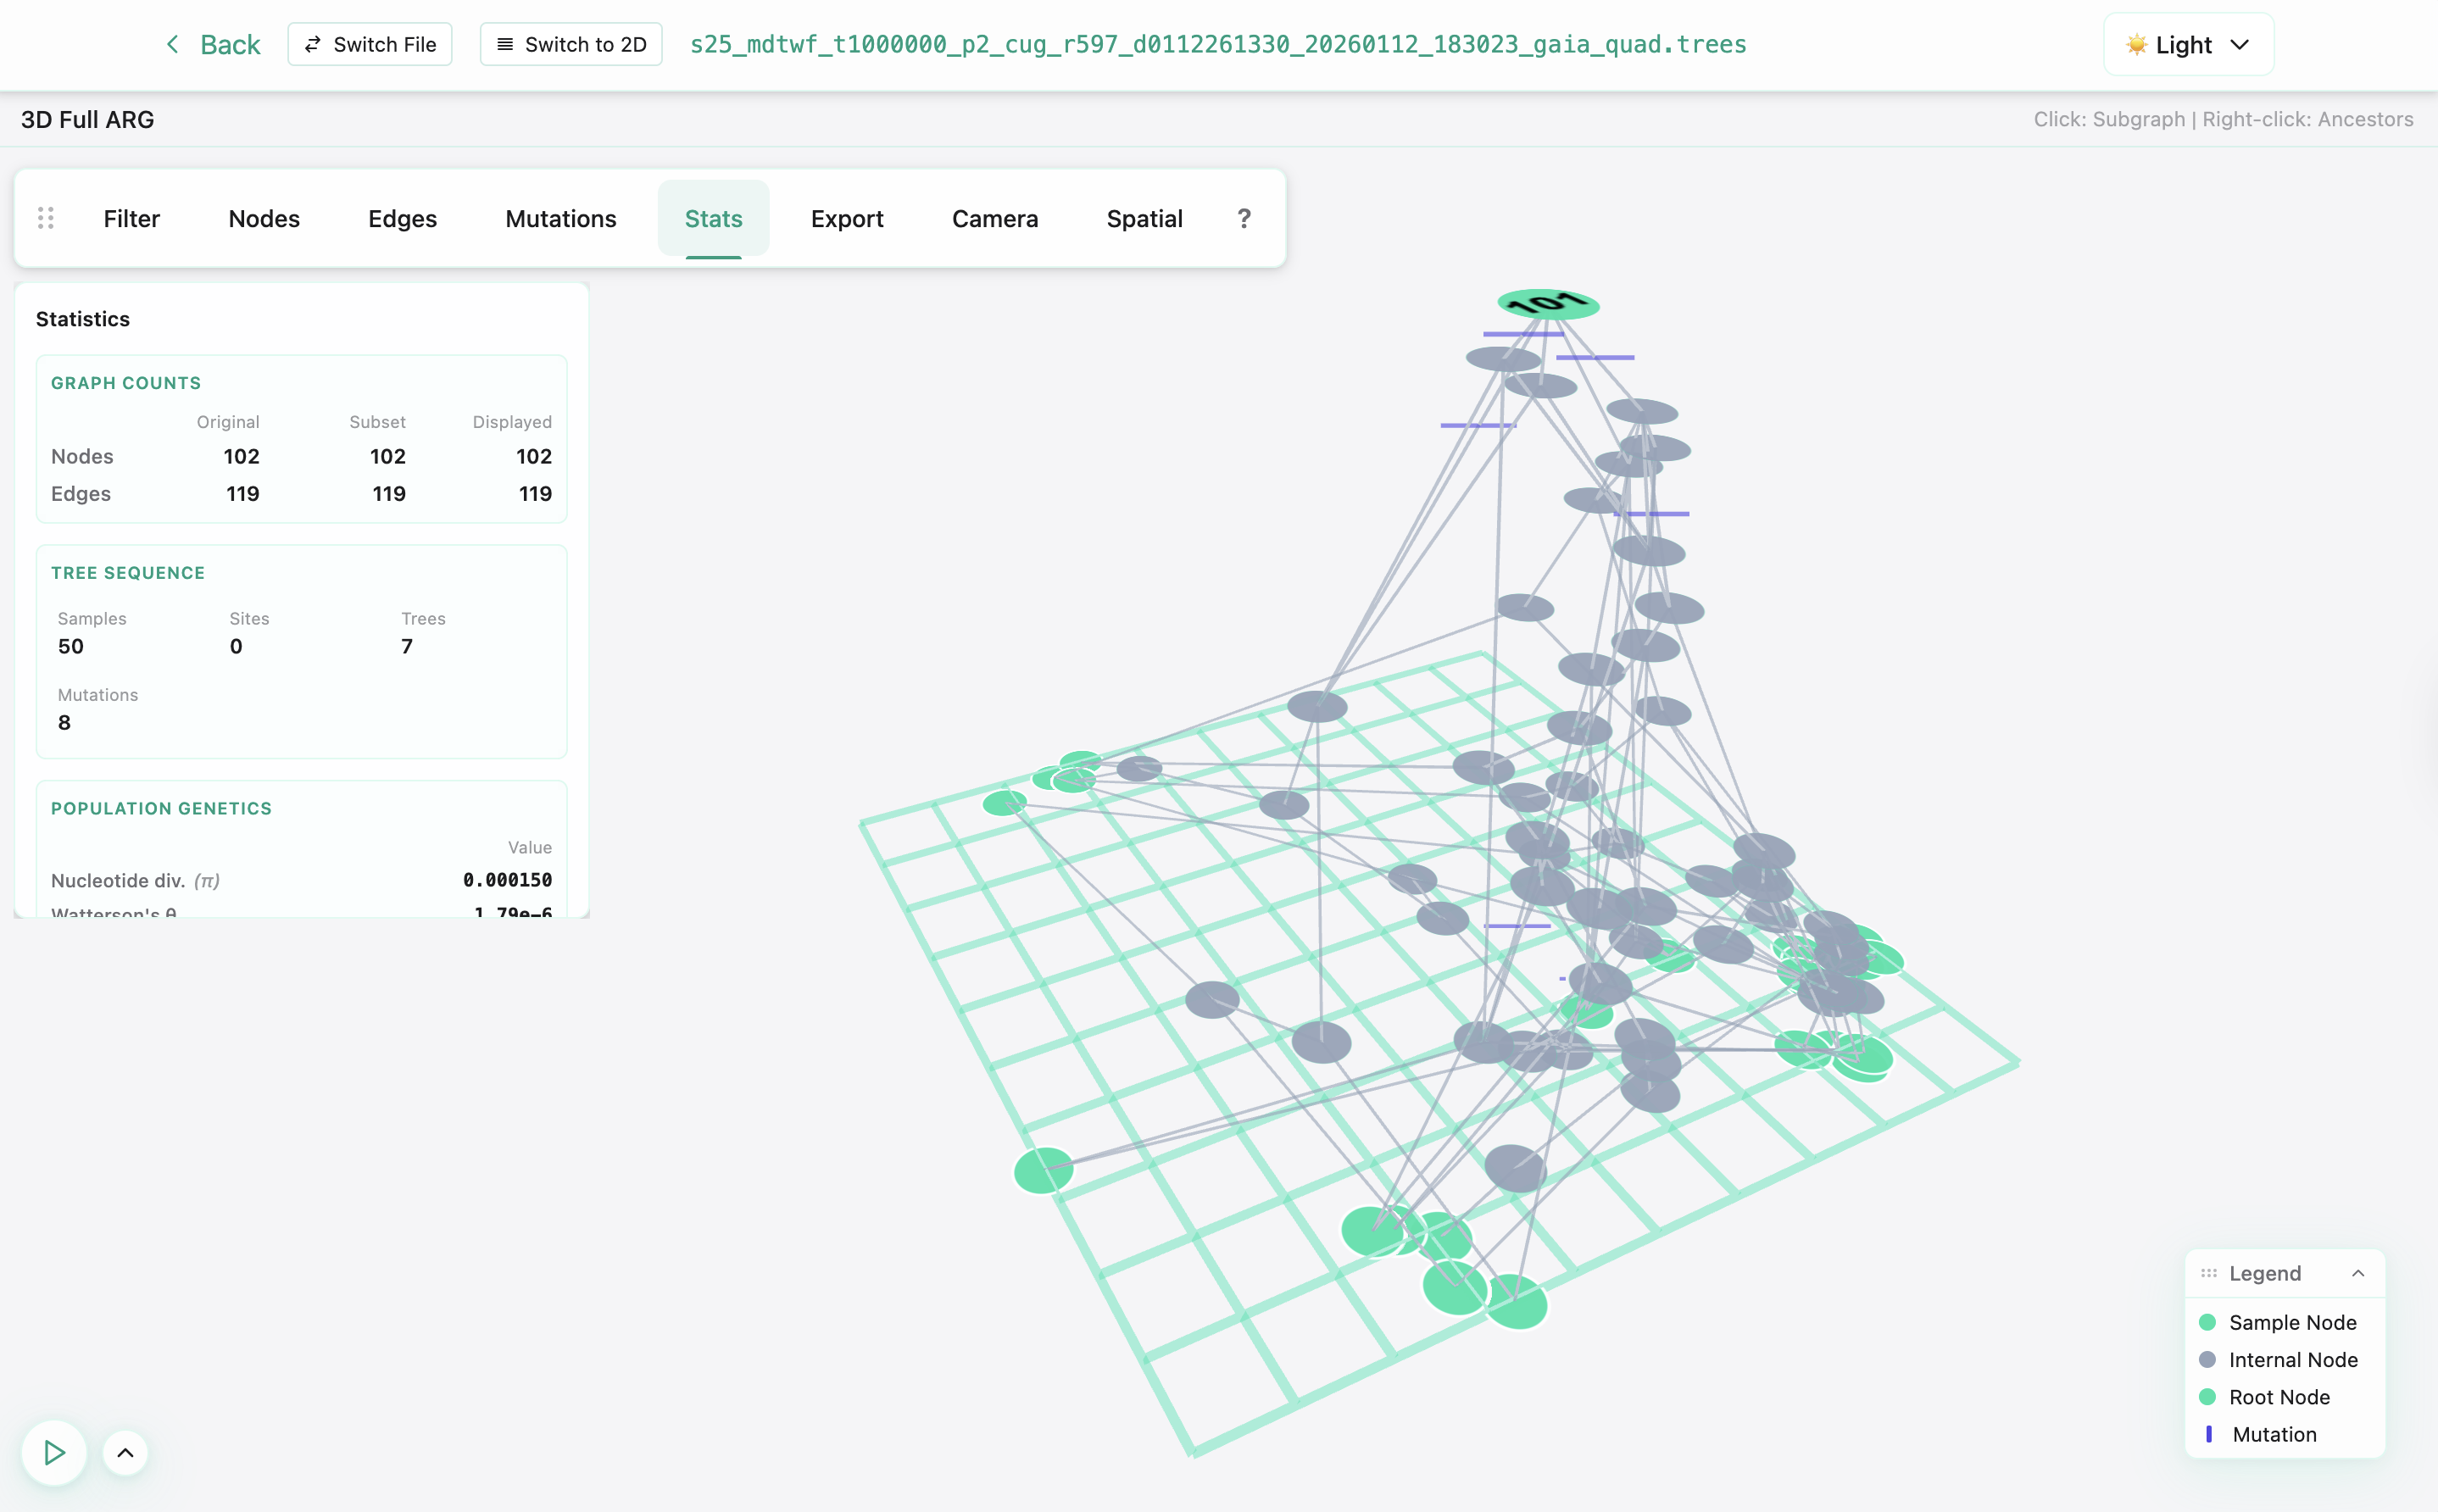Click the sun theme icon

pos(2135,45)
